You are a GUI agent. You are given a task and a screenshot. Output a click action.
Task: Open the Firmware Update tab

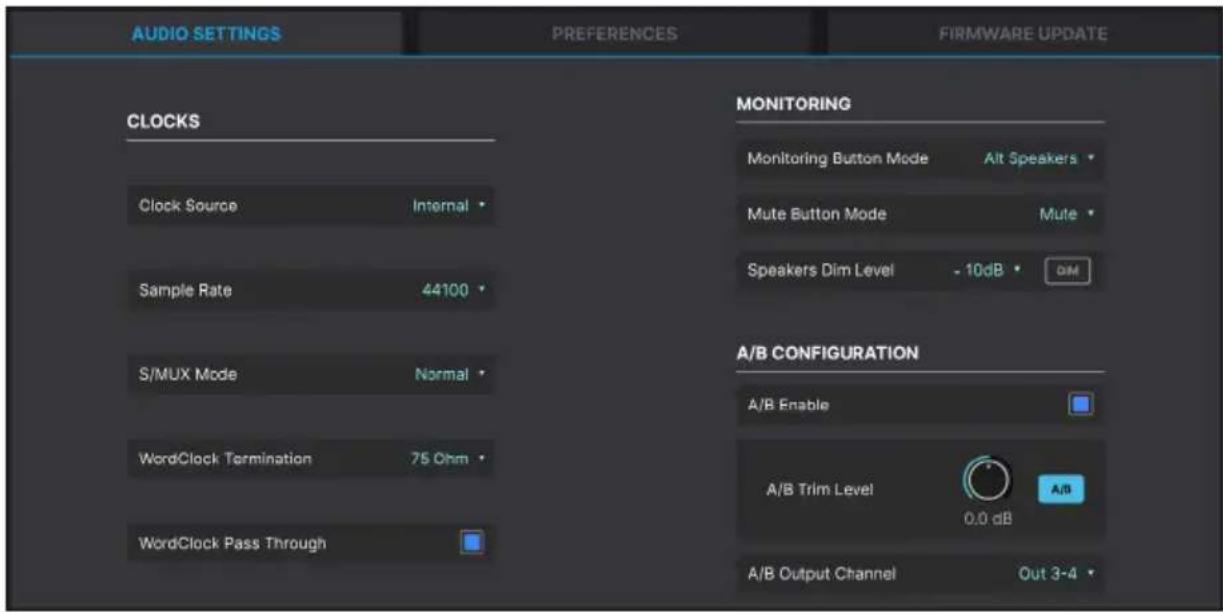point(1022,34)
